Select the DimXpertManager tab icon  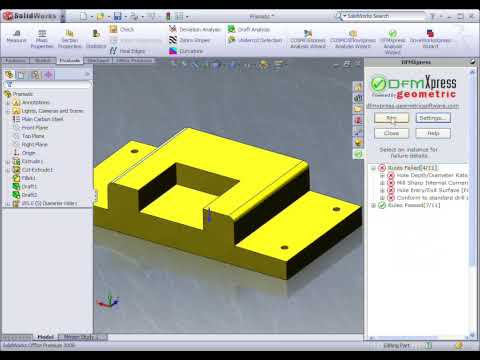48,75
